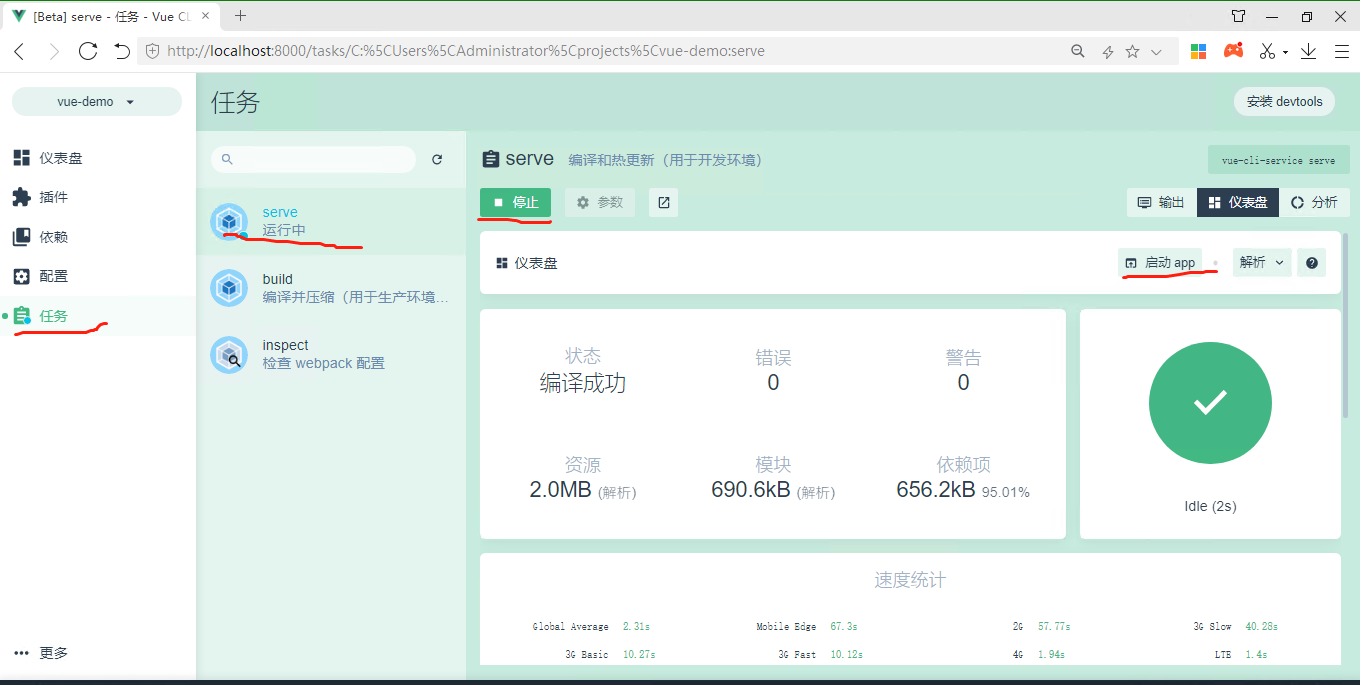Open the 插件 plugins section
Viewport: 1360px width, 685px height.
(98, 197)
